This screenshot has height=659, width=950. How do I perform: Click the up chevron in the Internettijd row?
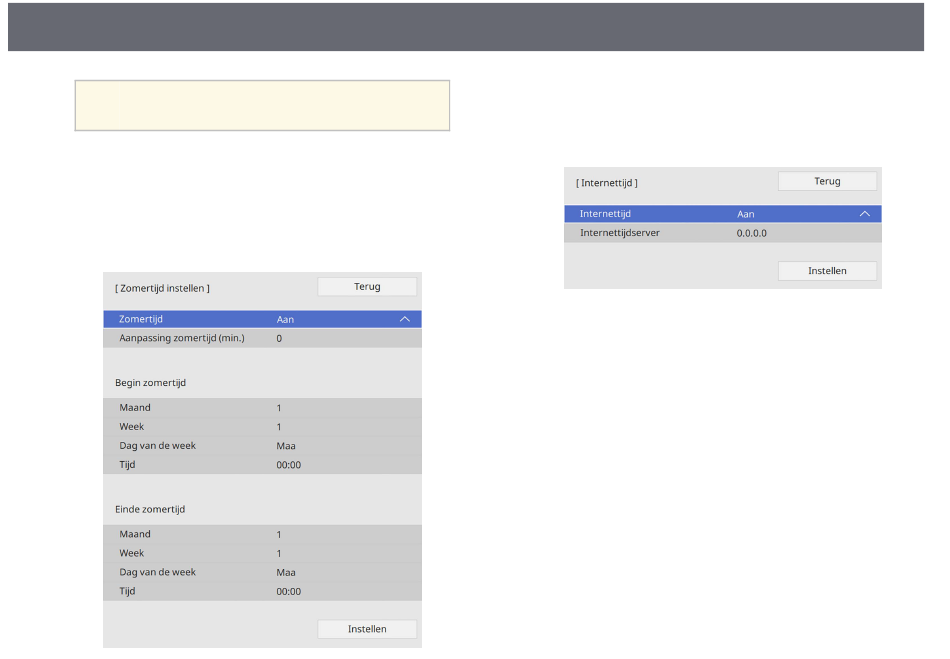pos(865,214)
